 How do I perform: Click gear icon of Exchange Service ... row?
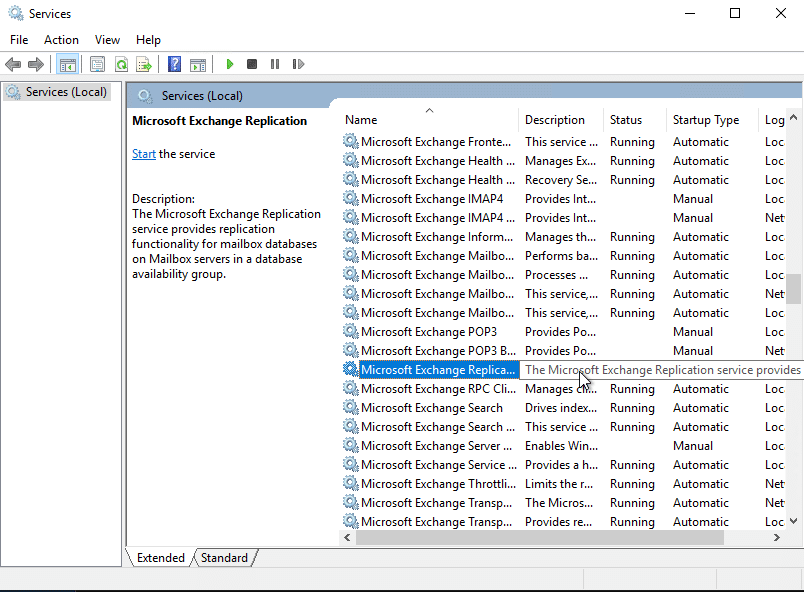pos(351,464)
